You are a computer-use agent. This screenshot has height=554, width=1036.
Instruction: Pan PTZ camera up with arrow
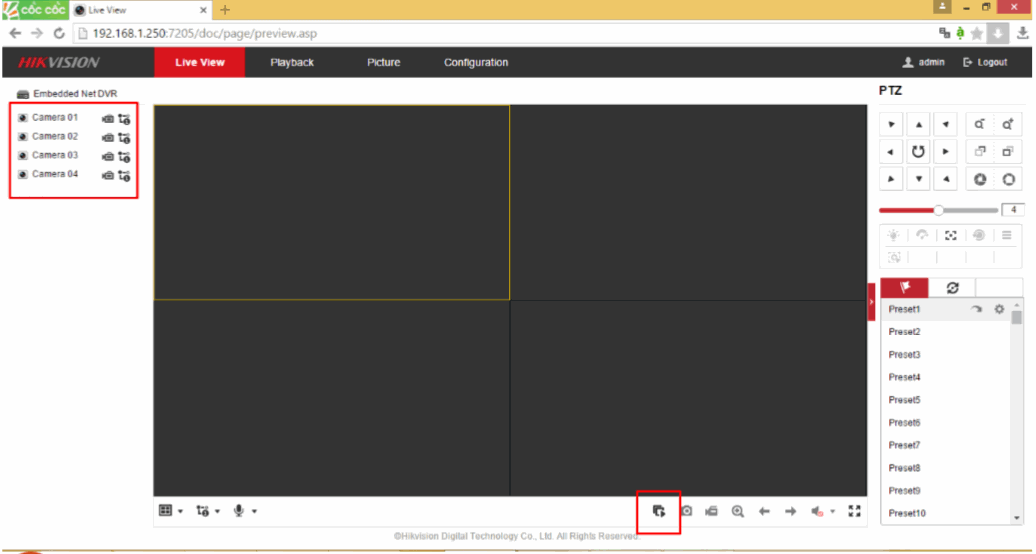(x=917, y=125)
